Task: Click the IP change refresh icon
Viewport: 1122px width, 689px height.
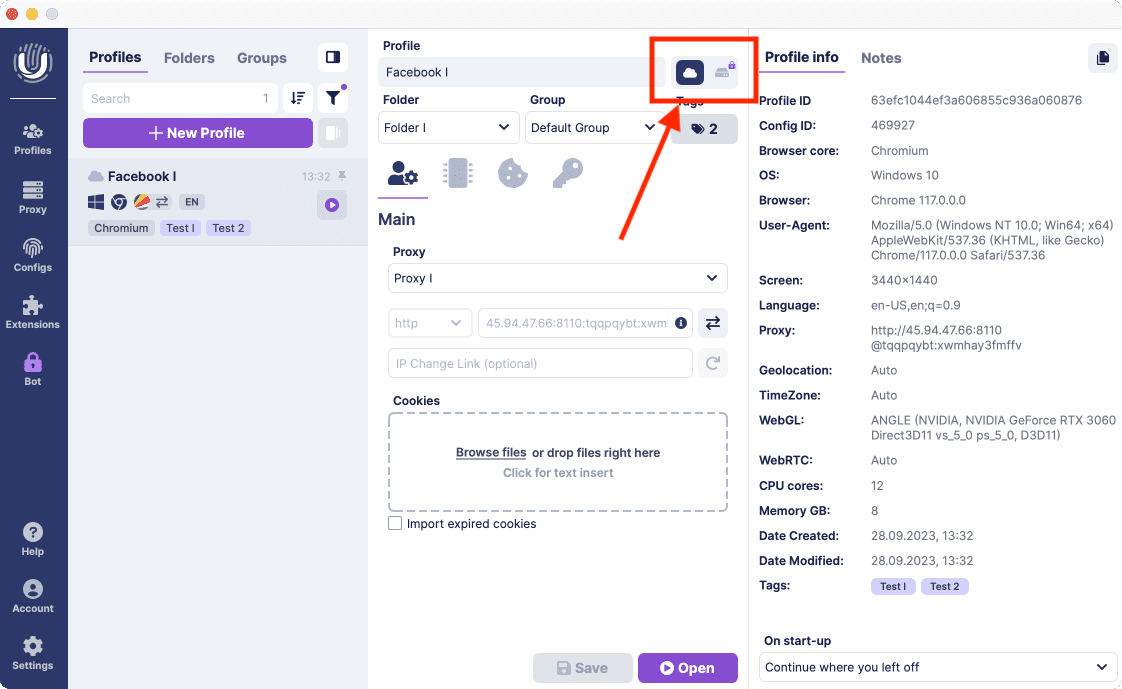Action: pos(713,363)
